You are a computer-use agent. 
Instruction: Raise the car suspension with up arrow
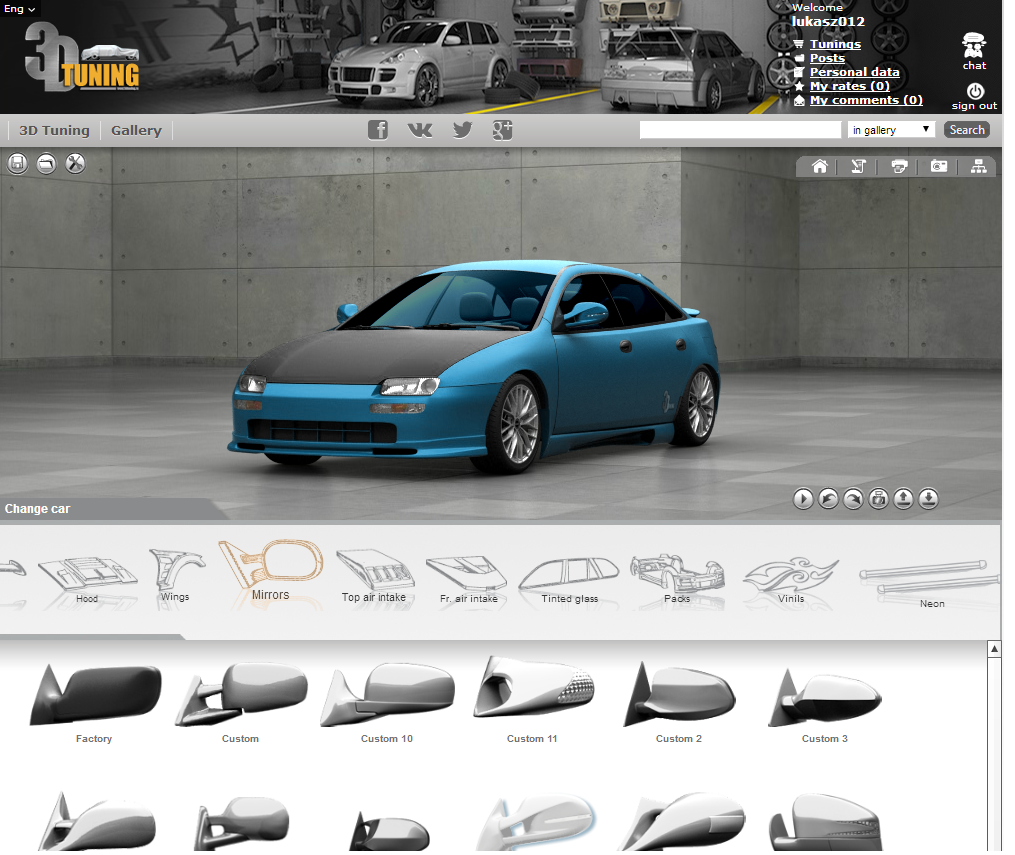click(903, 499)
